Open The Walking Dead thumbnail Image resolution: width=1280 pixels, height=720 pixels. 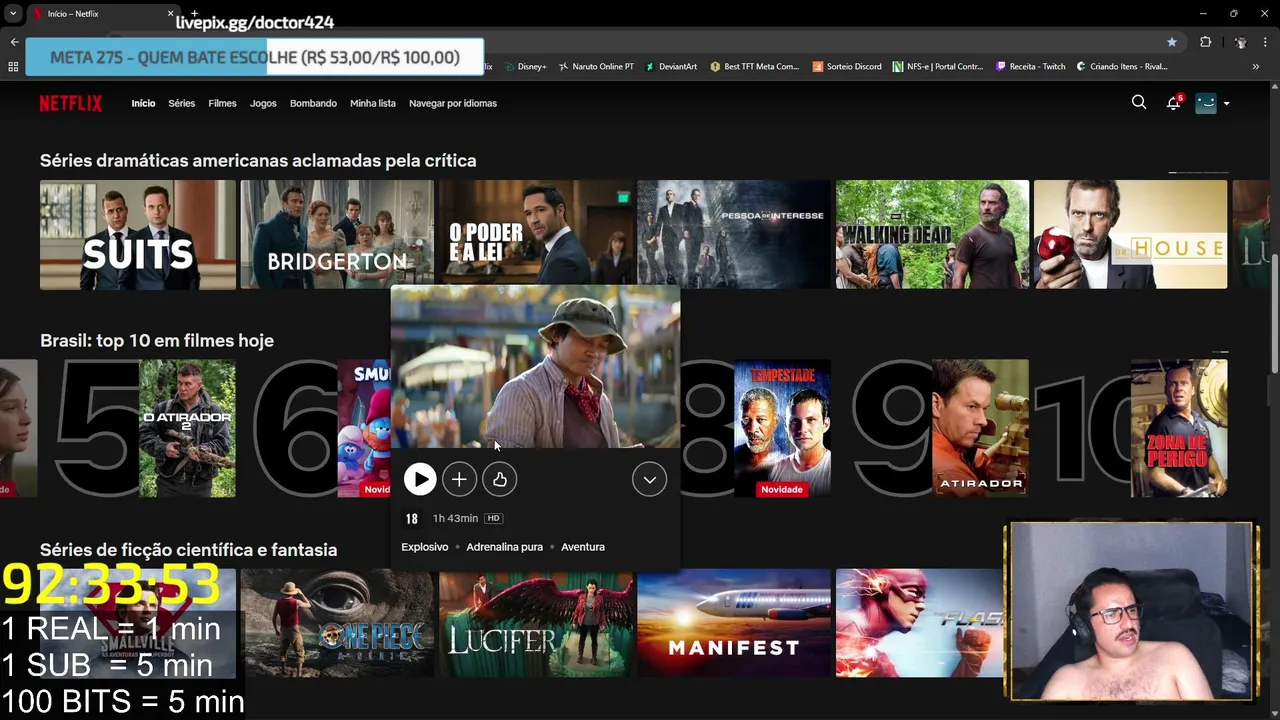[x=932, y=235]
